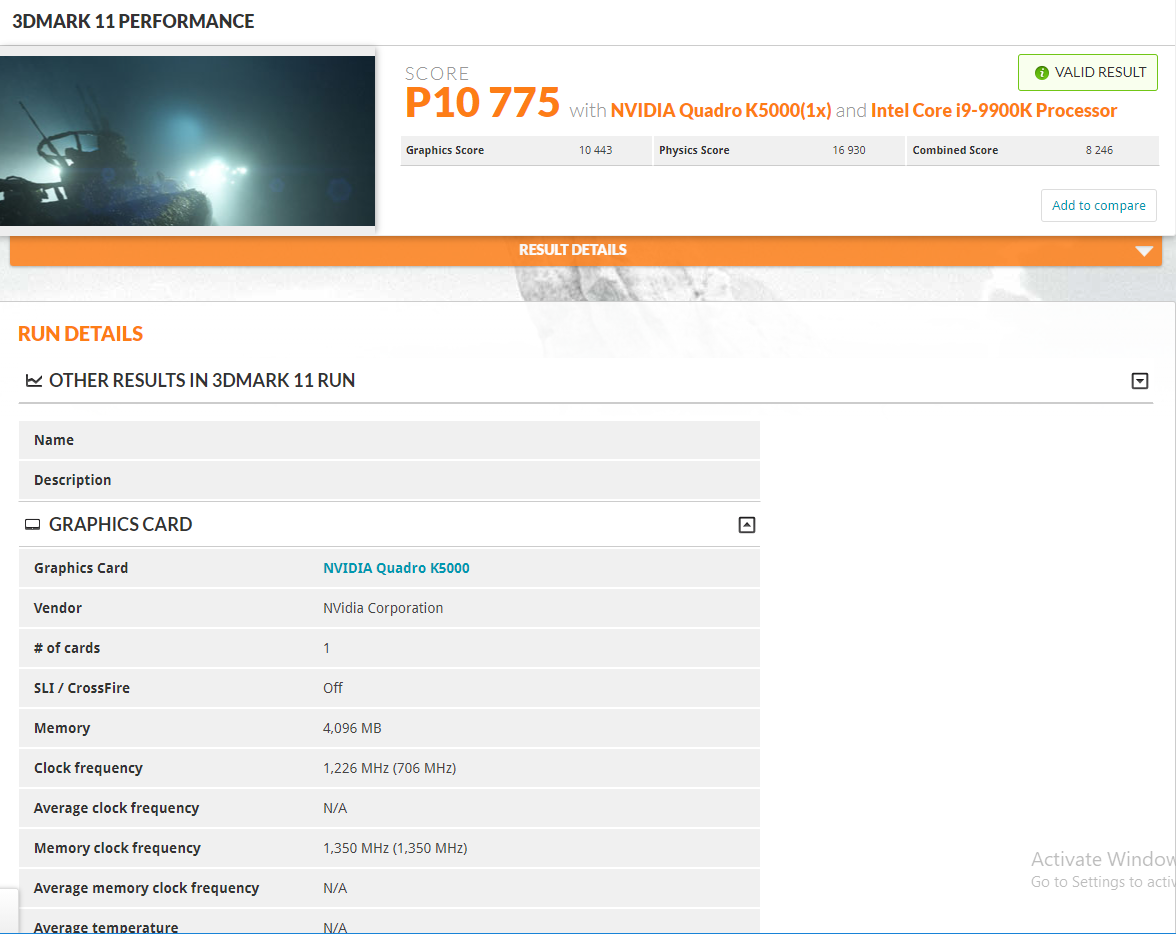
Task: Click the P10 775 score value
Action: tap(482, 102)
